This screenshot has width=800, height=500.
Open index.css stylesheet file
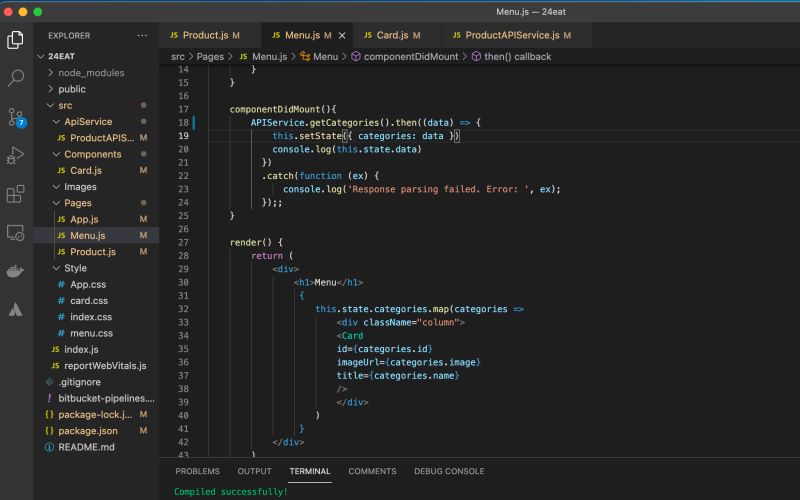coord(96,317)
